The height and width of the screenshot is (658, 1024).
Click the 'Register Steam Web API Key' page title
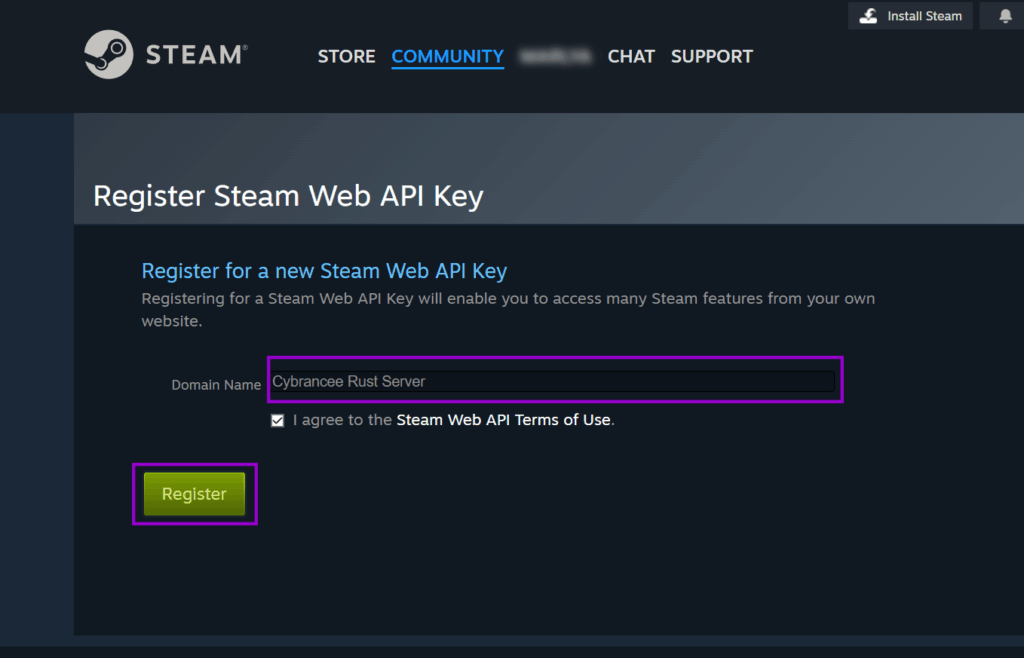[x=288, y=196]
